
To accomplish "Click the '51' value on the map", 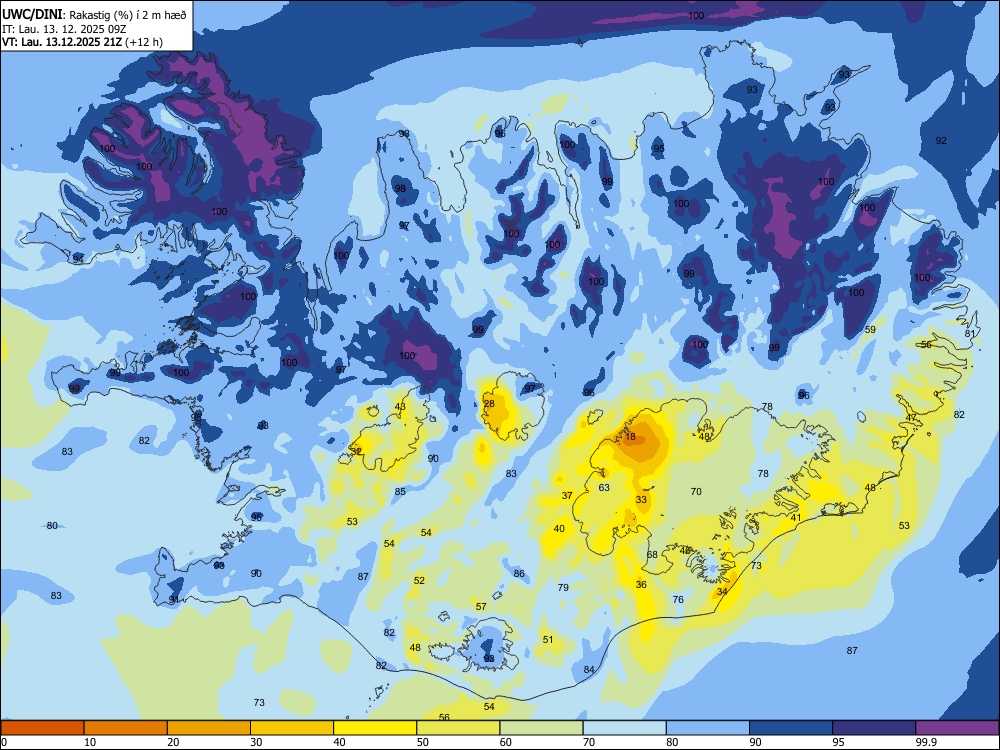I will coord(548,640).
